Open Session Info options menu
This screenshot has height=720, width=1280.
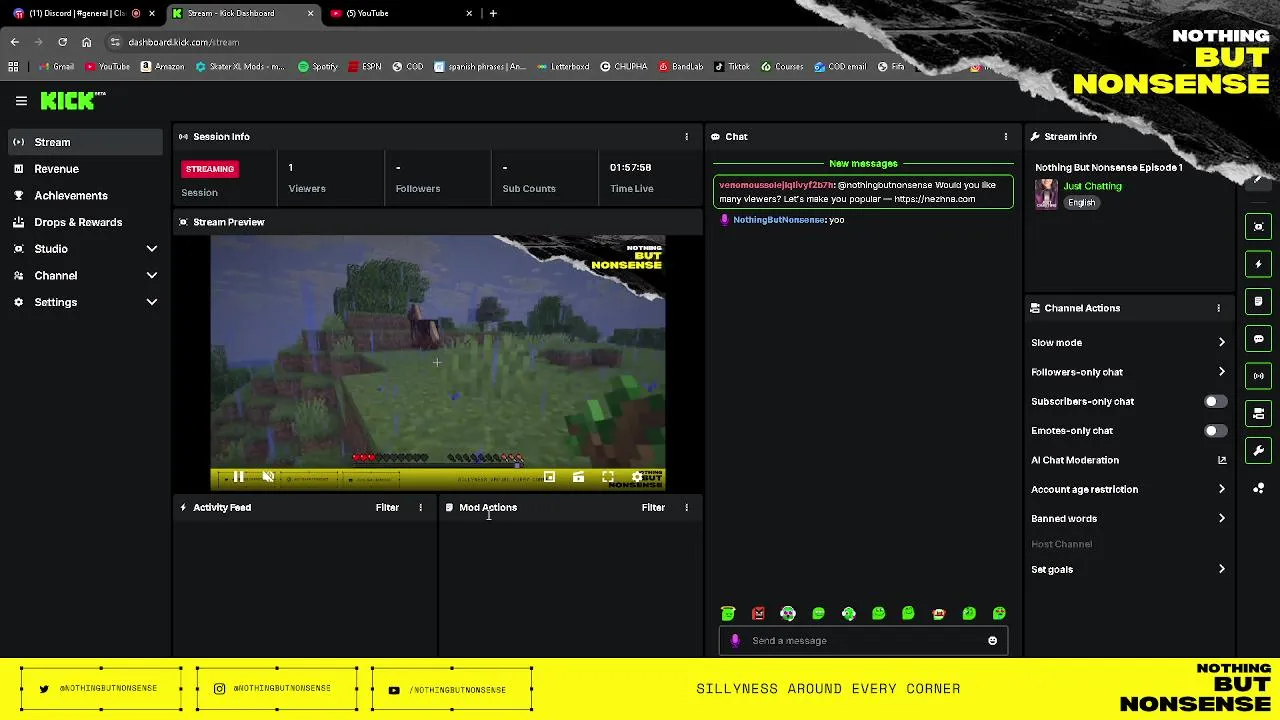(x=686, y=137)
